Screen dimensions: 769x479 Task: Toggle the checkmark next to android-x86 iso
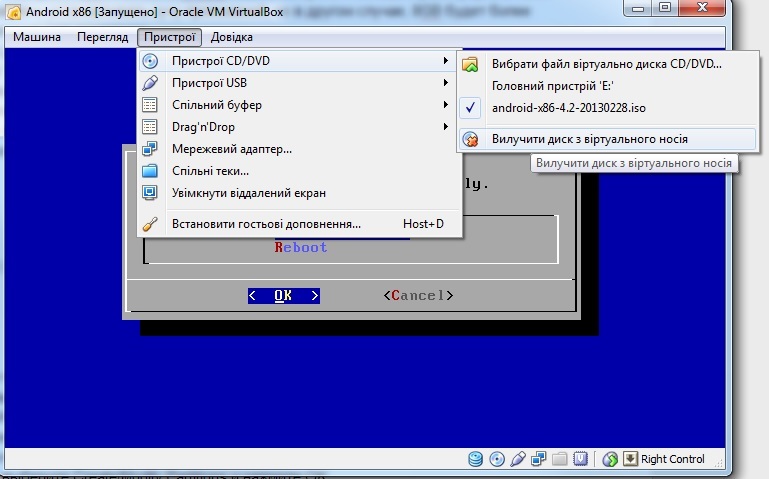tap(470, 107)
